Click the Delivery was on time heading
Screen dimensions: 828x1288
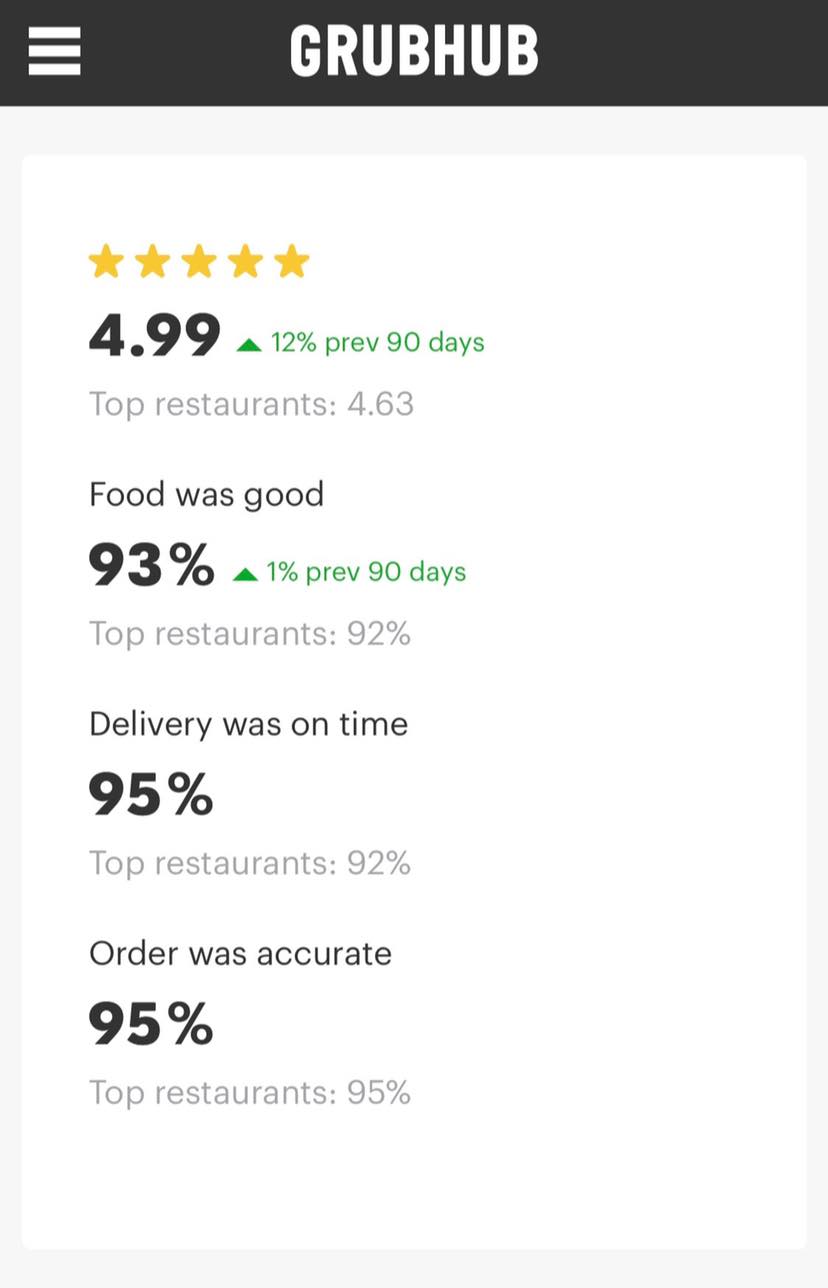(x=249, y=723)
